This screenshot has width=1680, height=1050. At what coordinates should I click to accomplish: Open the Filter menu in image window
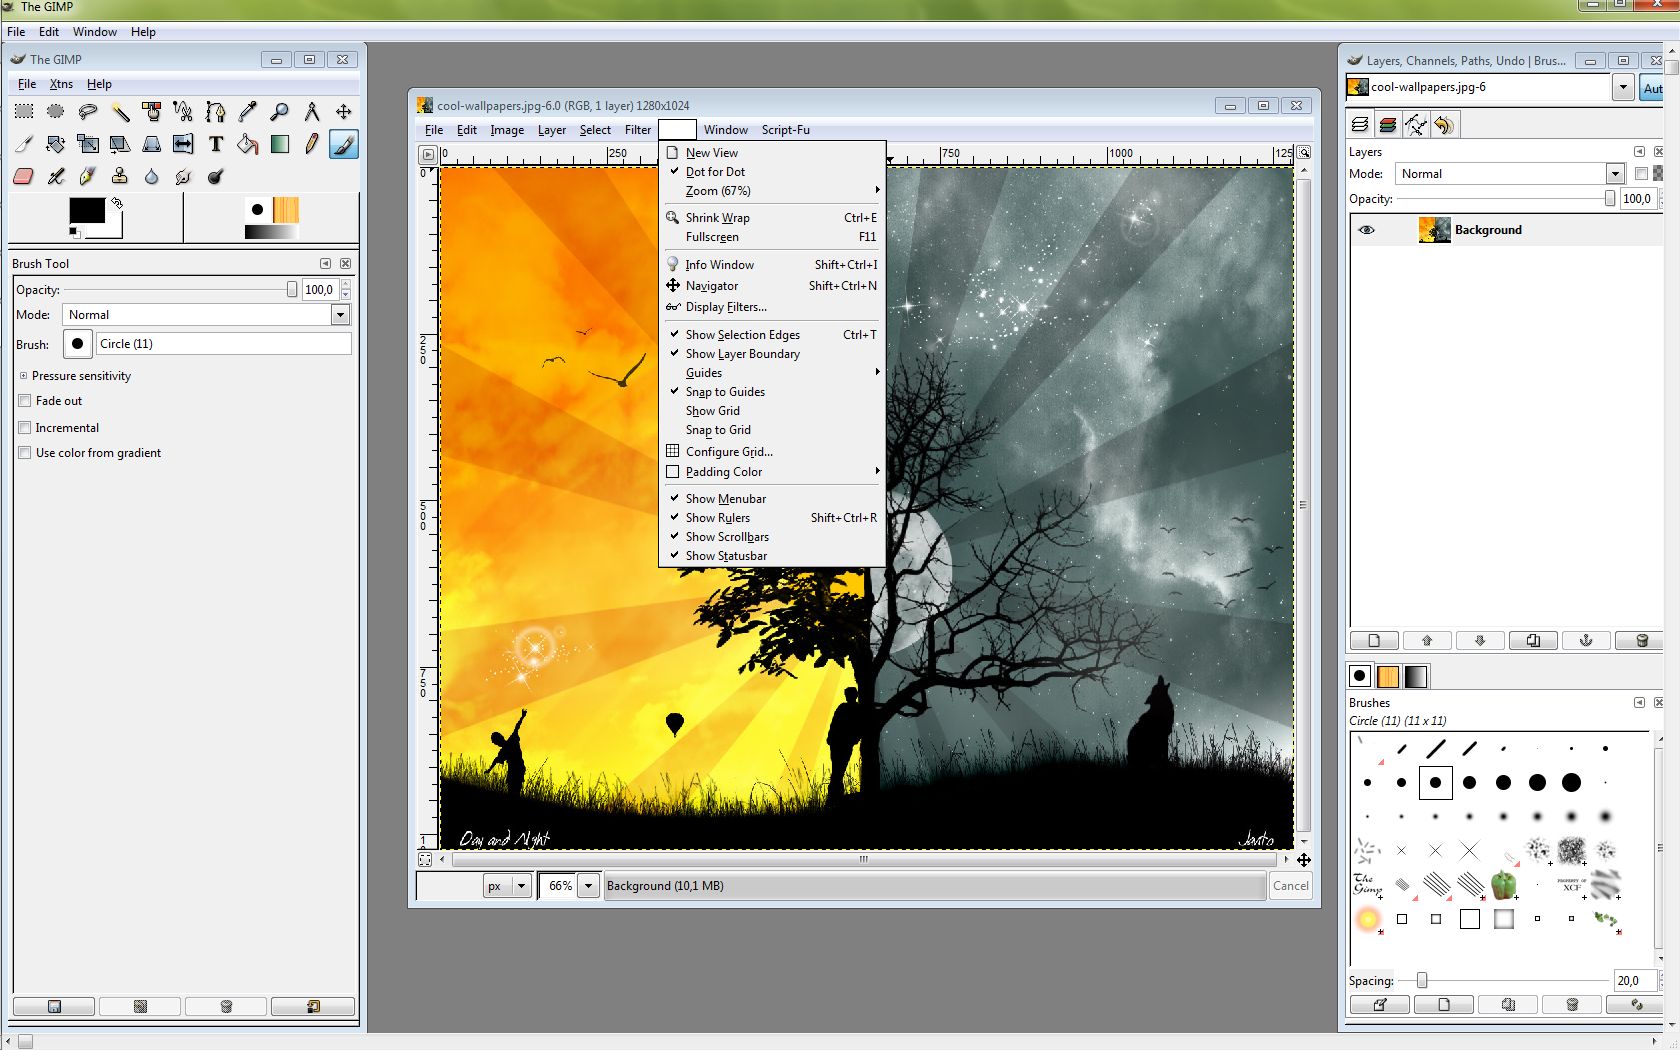[638, 130]
